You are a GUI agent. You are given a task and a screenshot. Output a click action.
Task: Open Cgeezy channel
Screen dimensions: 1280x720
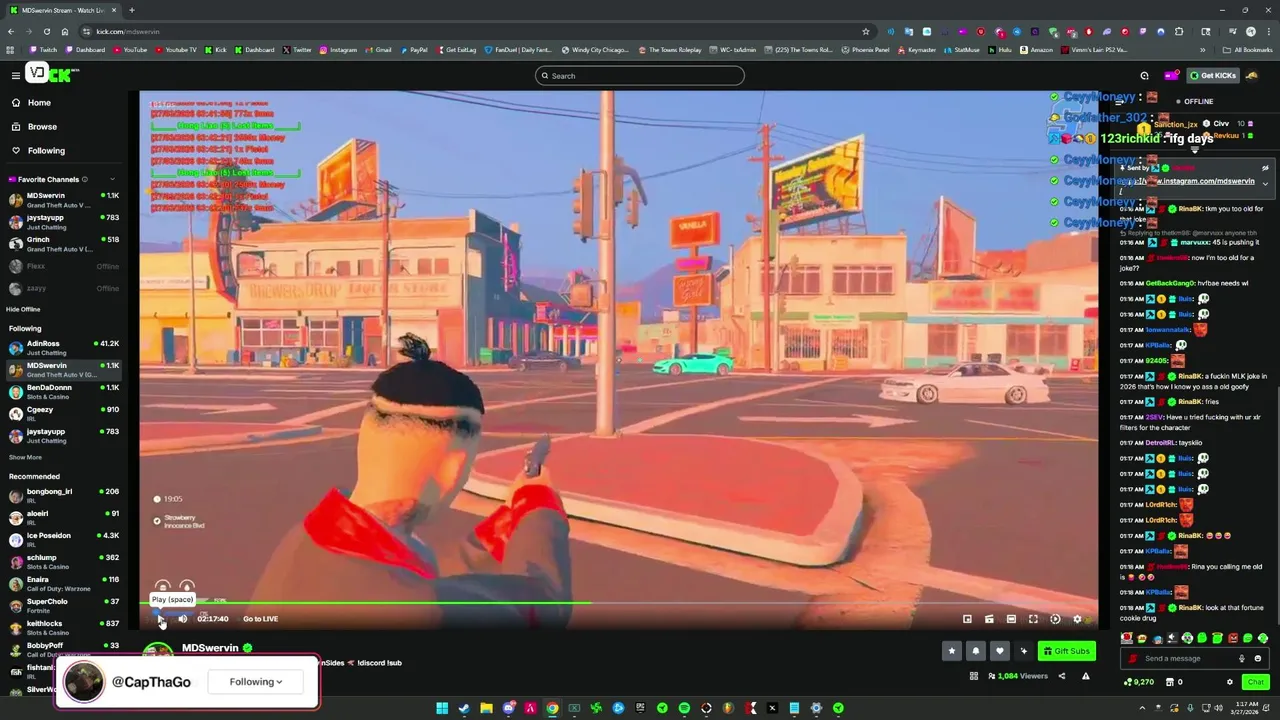click(x=63, y=414)
